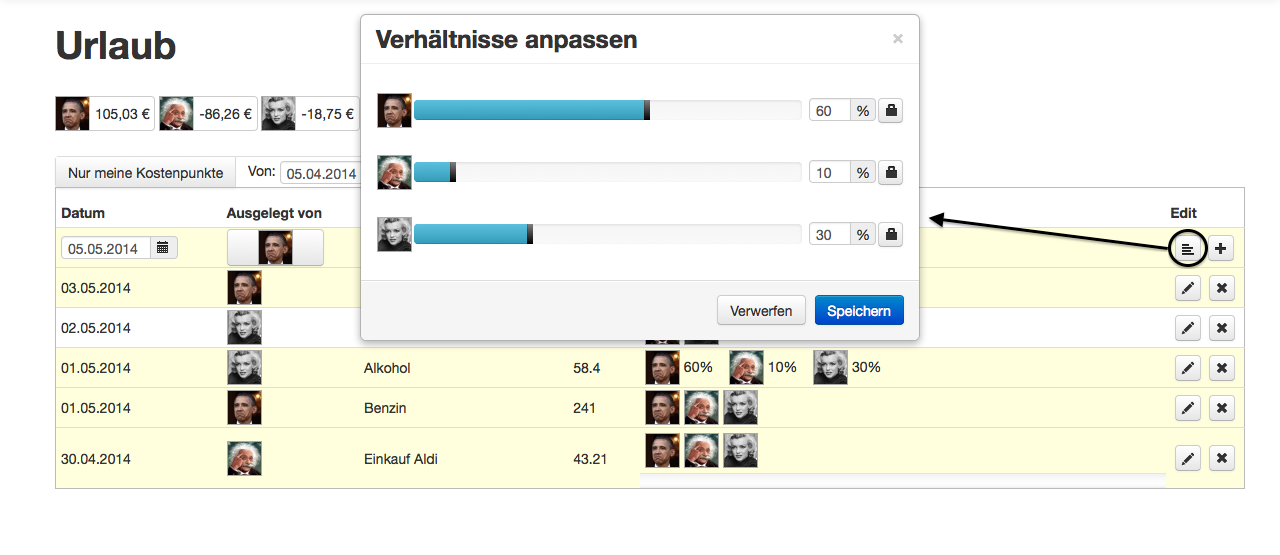The height and width of the screenshot is (555, 1280).
Task: Close the Verhältnisse anpassen dialog
Action: (x=897, y=39)
